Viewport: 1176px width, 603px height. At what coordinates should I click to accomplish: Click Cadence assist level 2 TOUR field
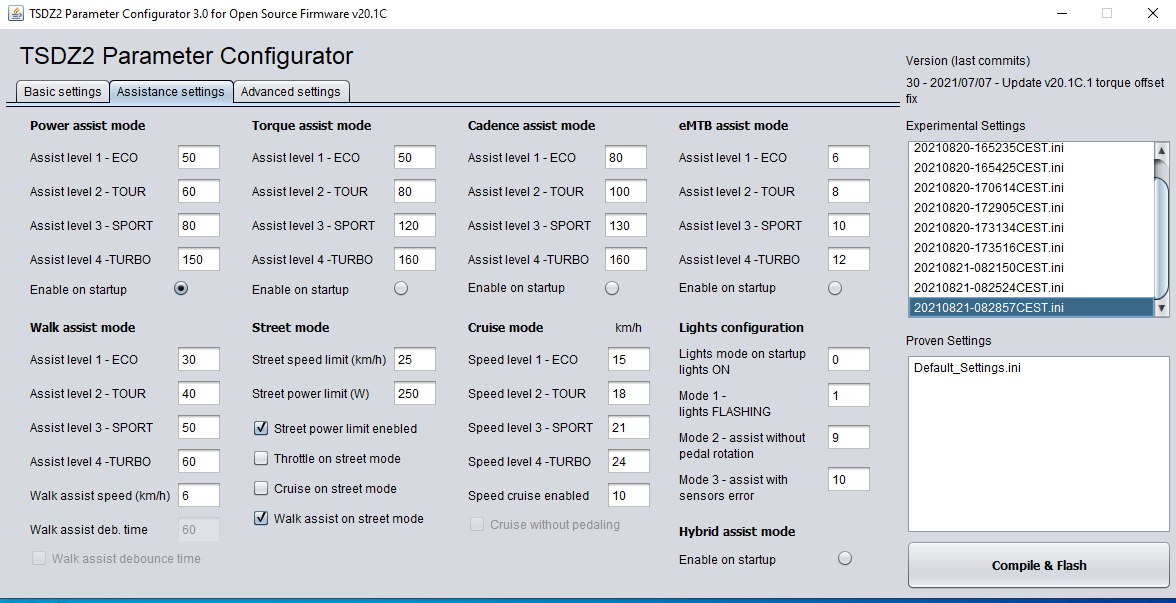[626, 191]
